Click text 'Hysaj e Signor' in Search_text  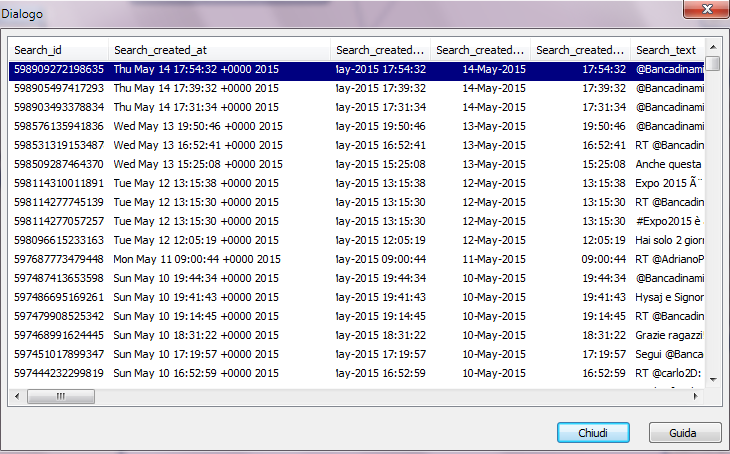pyautogui.click(x=669, y=298)
